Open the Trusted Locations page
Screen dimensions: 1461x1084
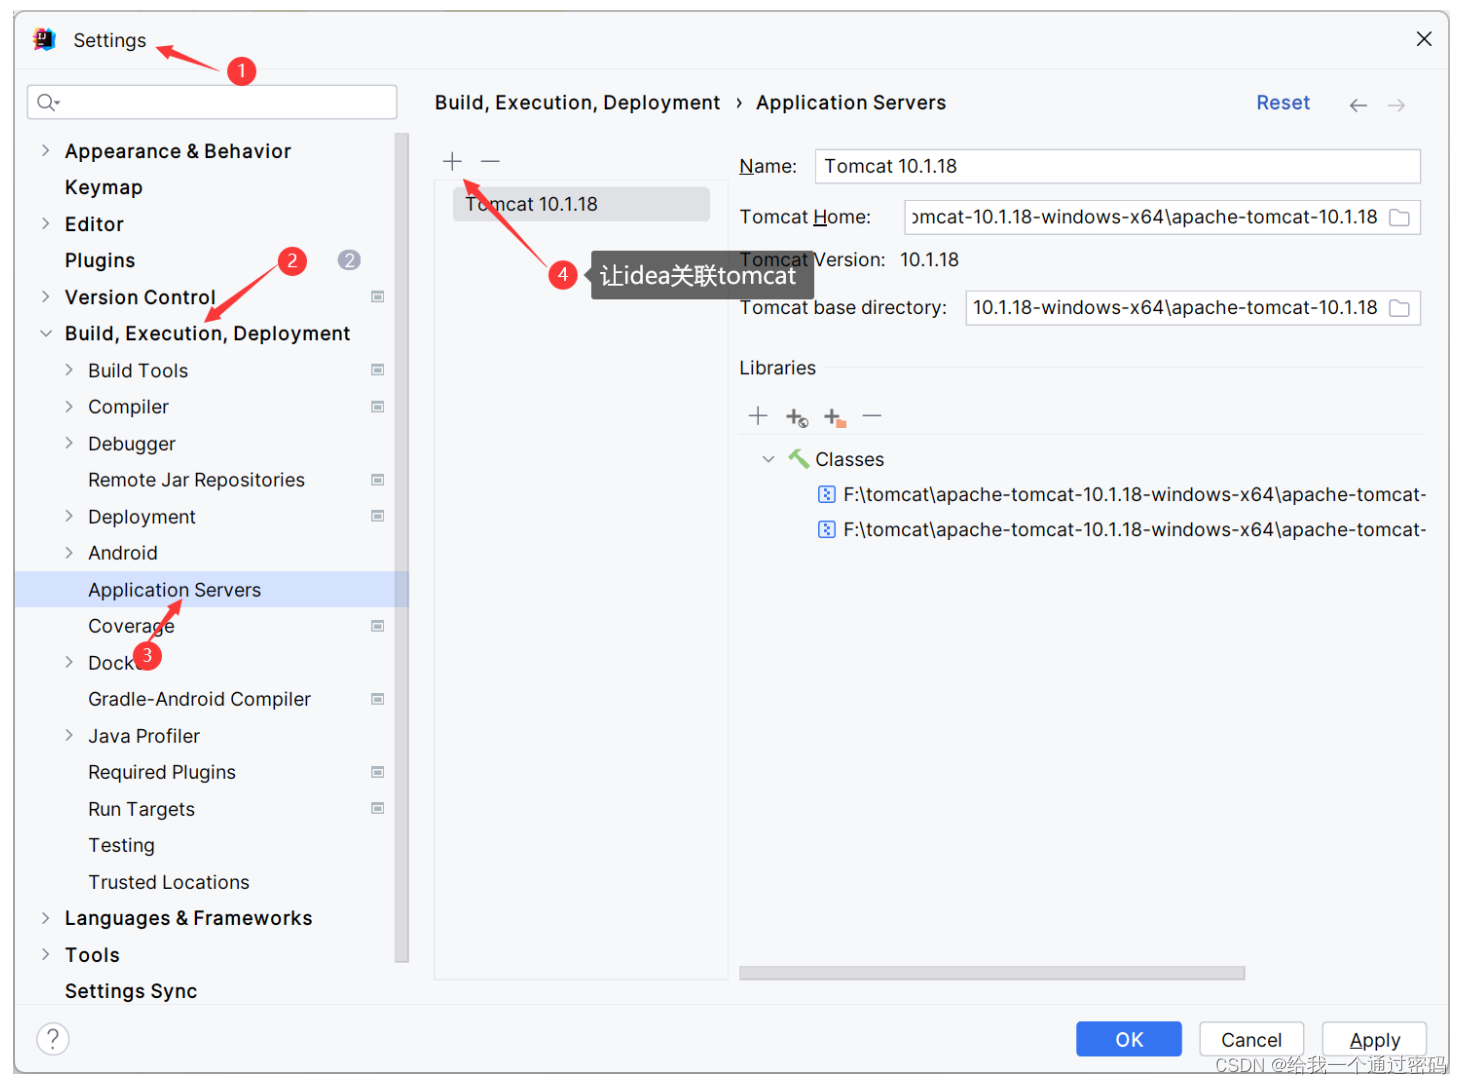[x=169, y=882]
